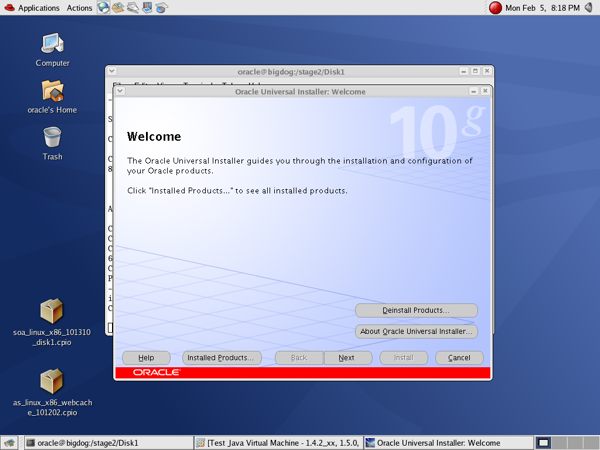This screenshot has width=600, height=450.
Task: Open the spreadsheet panel launcher icon
Action: coord(161,7)
